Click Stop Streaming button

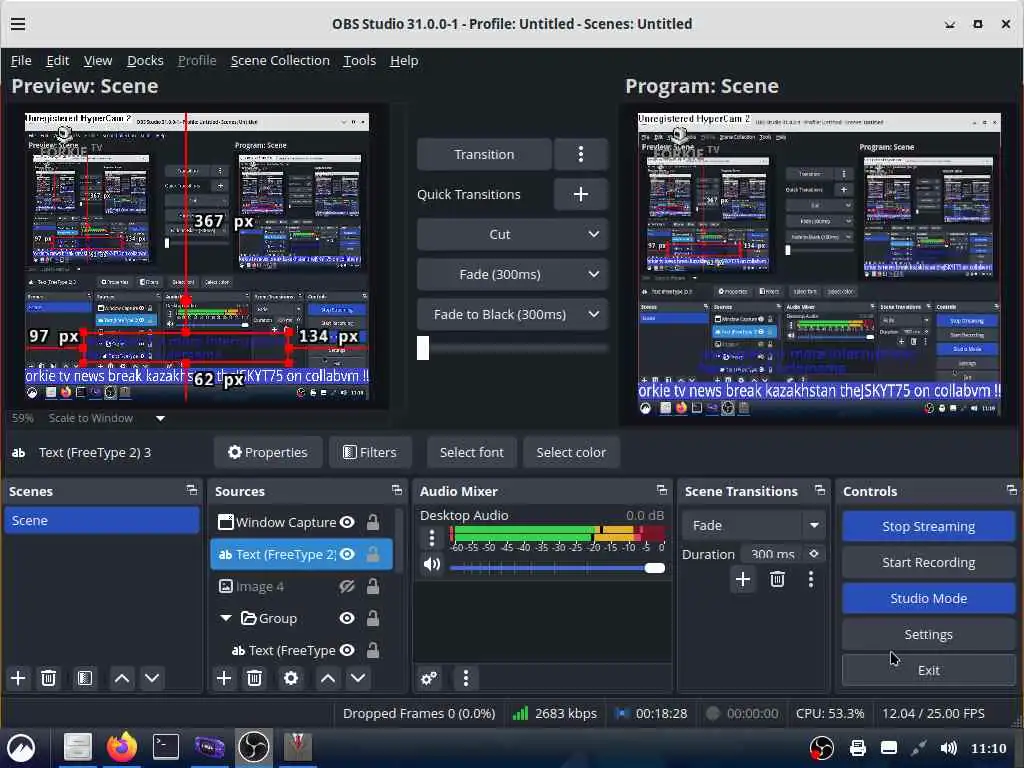[928, 526]
